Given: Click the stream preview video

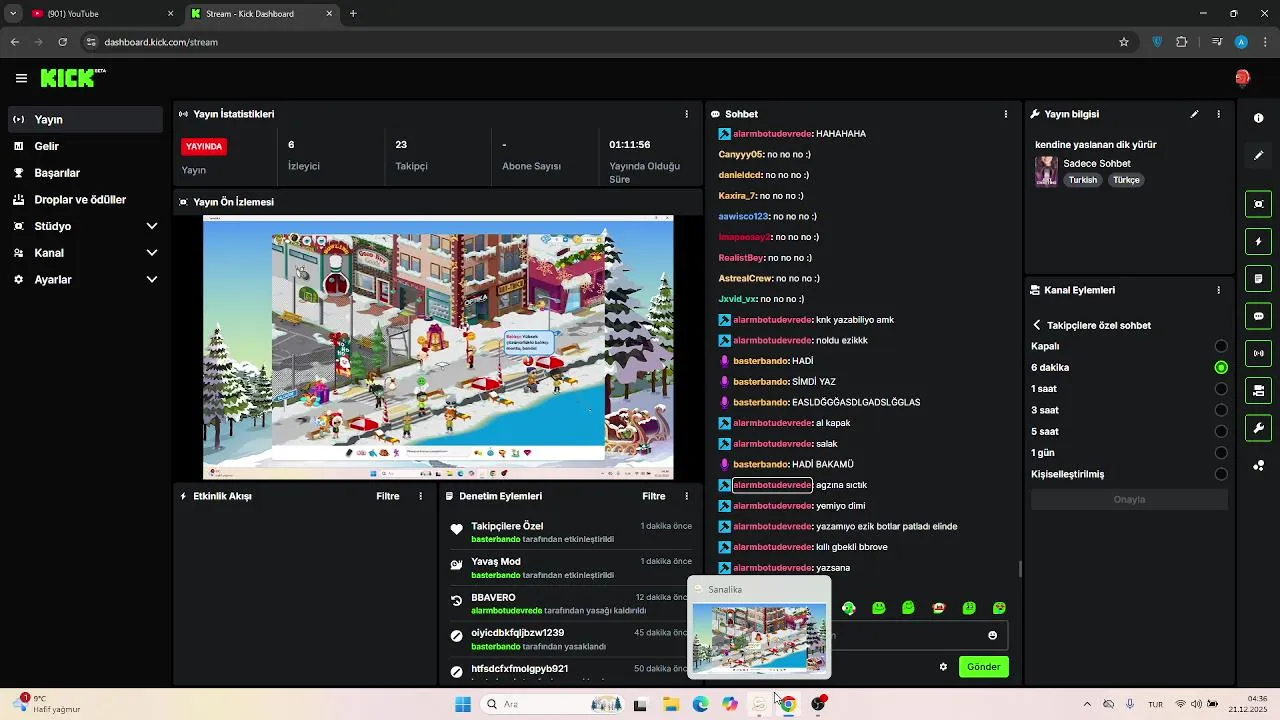Looking at the screenshot, I should (438, 347).
